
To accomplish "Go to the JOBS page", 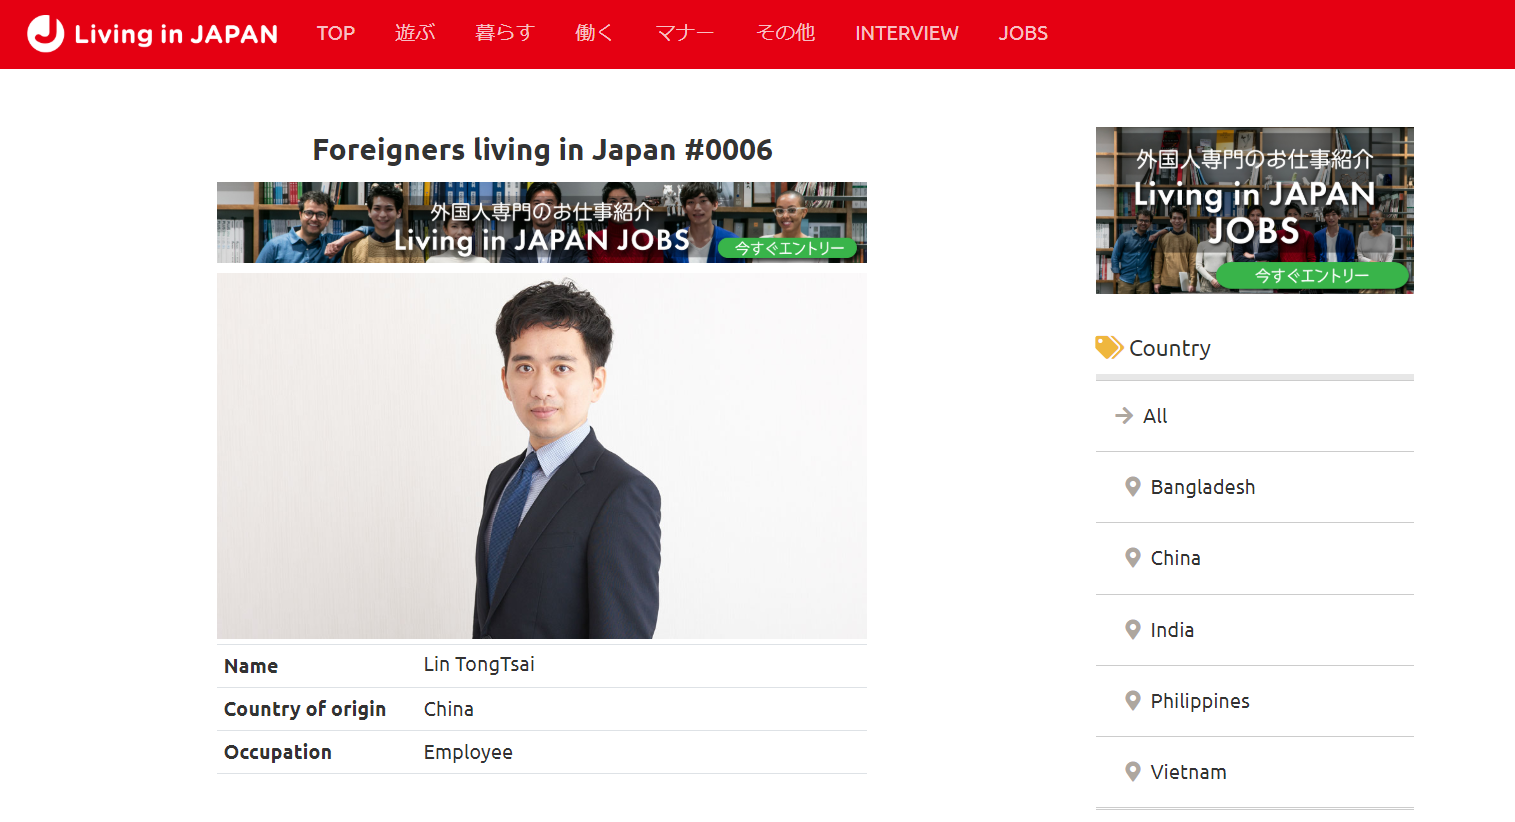I will coord(1023,33).
